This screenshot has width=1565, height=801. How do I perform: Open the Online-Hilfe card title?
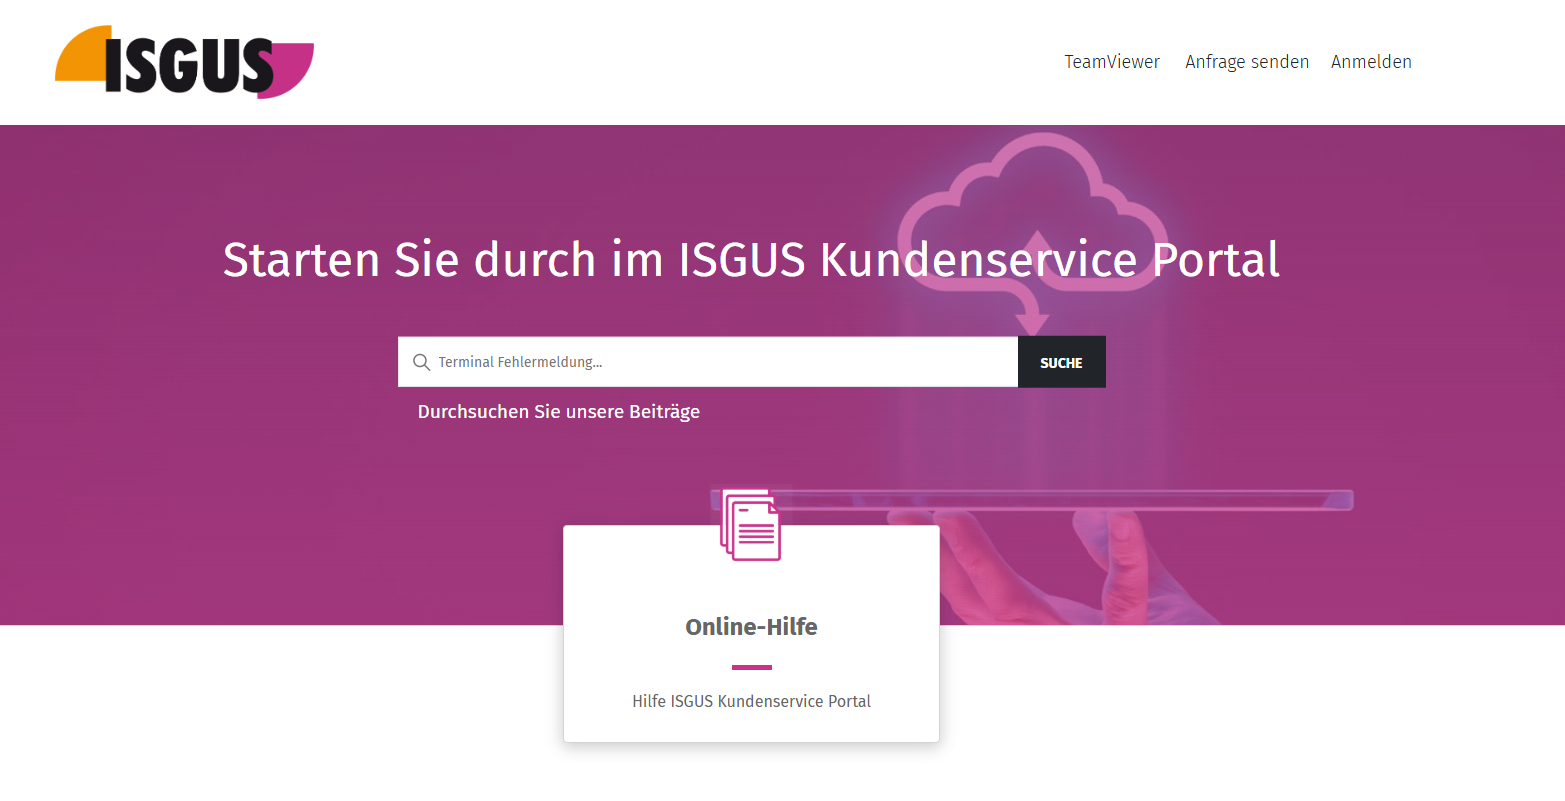pos(751,627)
